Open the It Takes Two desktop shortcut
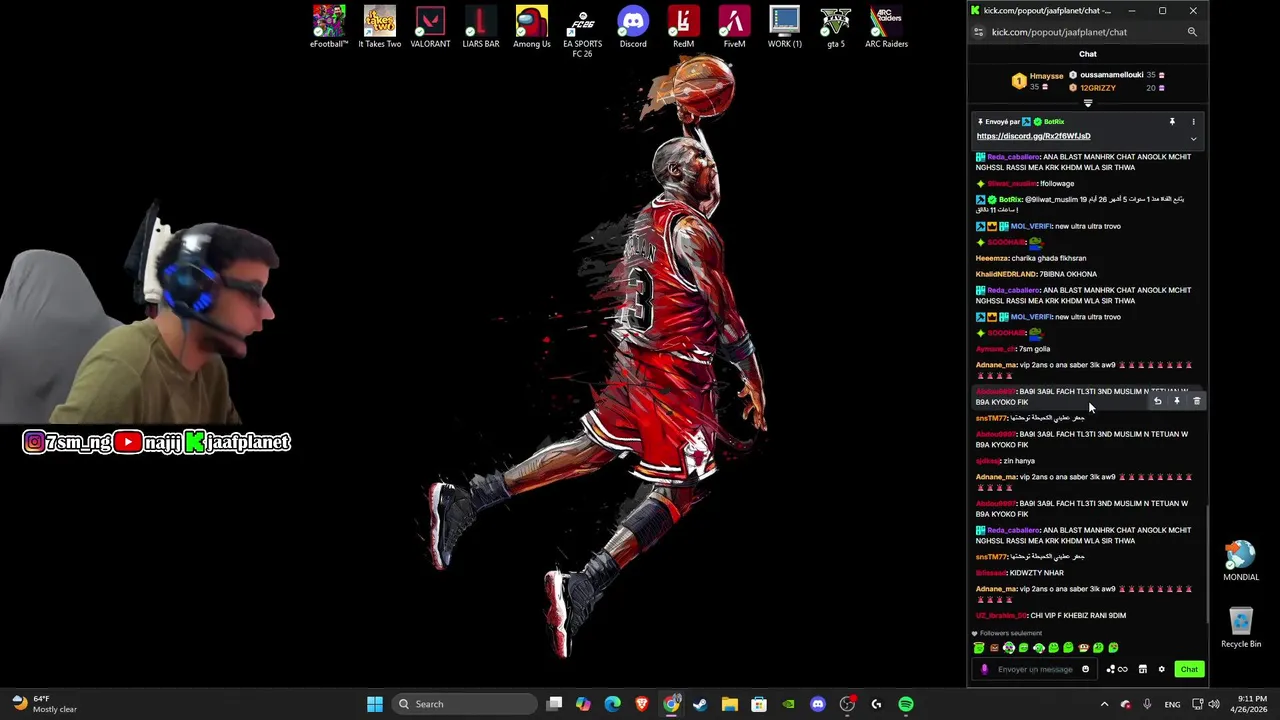Image resolution: width=1280 pixels, height=720 pixels. [380, 27]
